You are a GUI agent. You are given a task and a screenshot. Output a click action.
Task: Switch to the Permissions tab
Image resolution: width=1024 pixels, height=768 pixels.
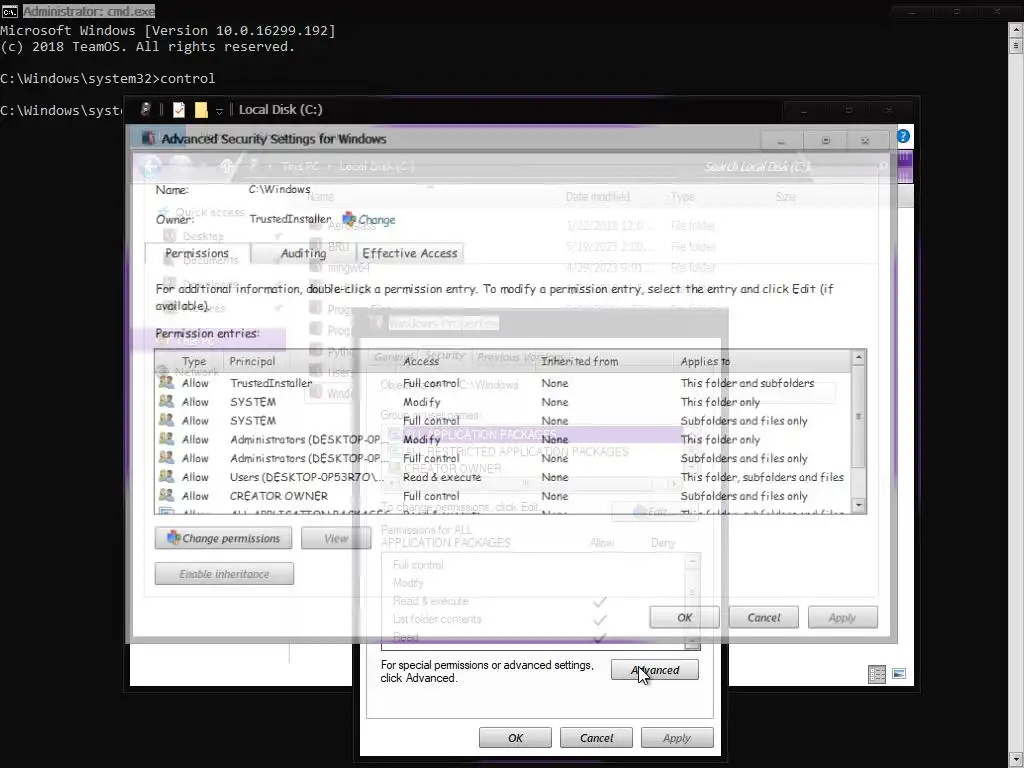(x=197, y=253)
